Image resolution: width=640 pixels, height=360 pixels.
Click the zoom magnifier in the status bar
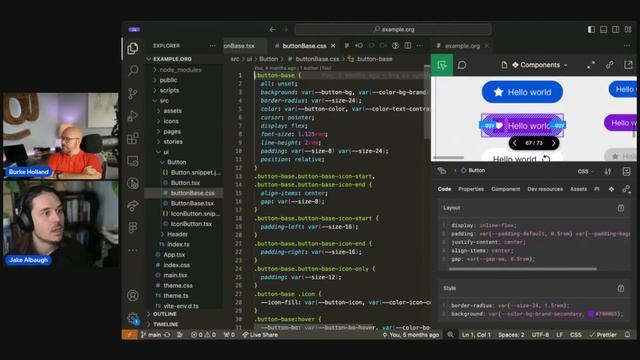pyautogui.click(x=450, y=335)
